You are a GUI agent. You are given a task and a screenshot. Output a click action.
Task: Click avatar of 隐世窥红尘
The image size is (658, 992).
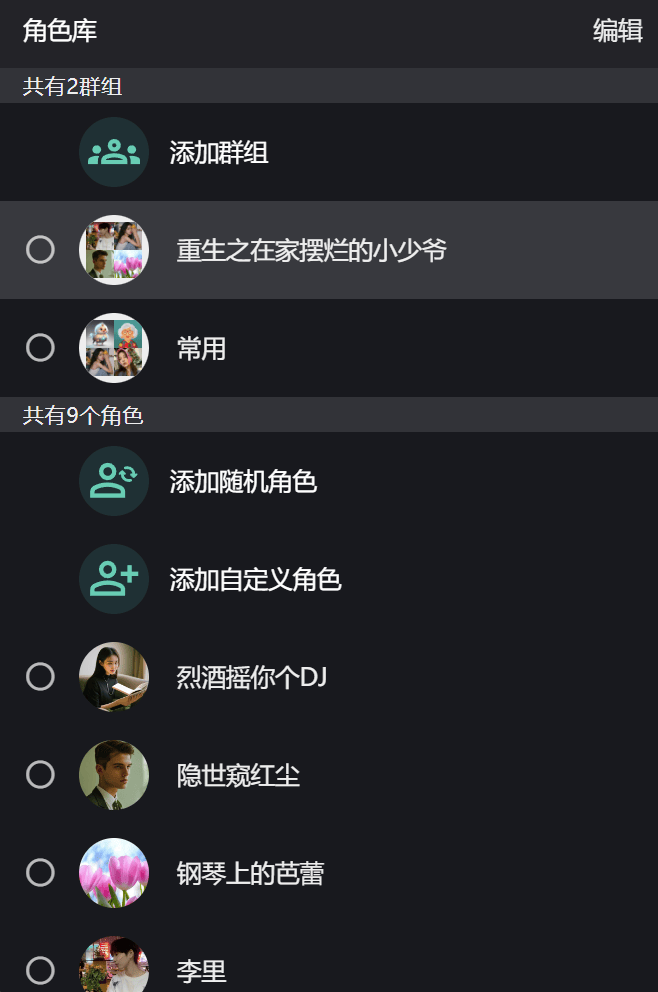pyautogui.click(x=114, y=775)
